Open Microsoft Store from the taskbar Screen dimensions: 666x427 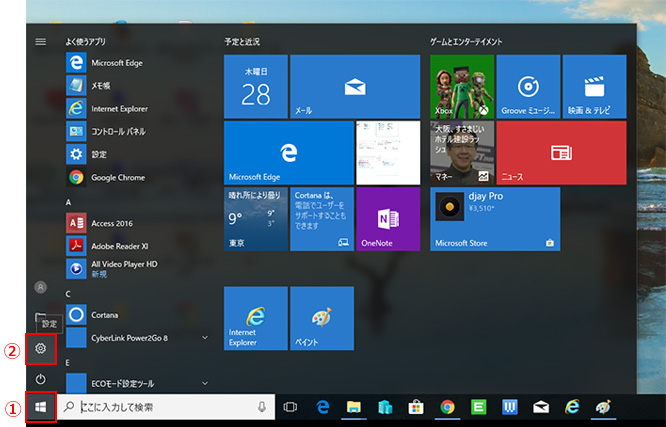(x=416, y=407)
